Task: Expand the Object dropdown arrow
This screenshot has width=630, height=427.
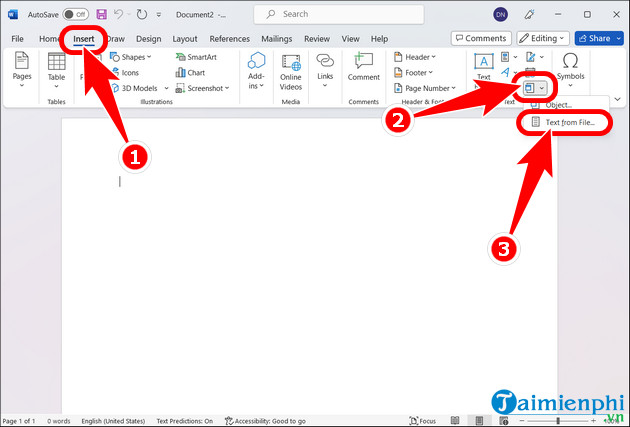Action: pyautogui.click(x=542, y=88)
